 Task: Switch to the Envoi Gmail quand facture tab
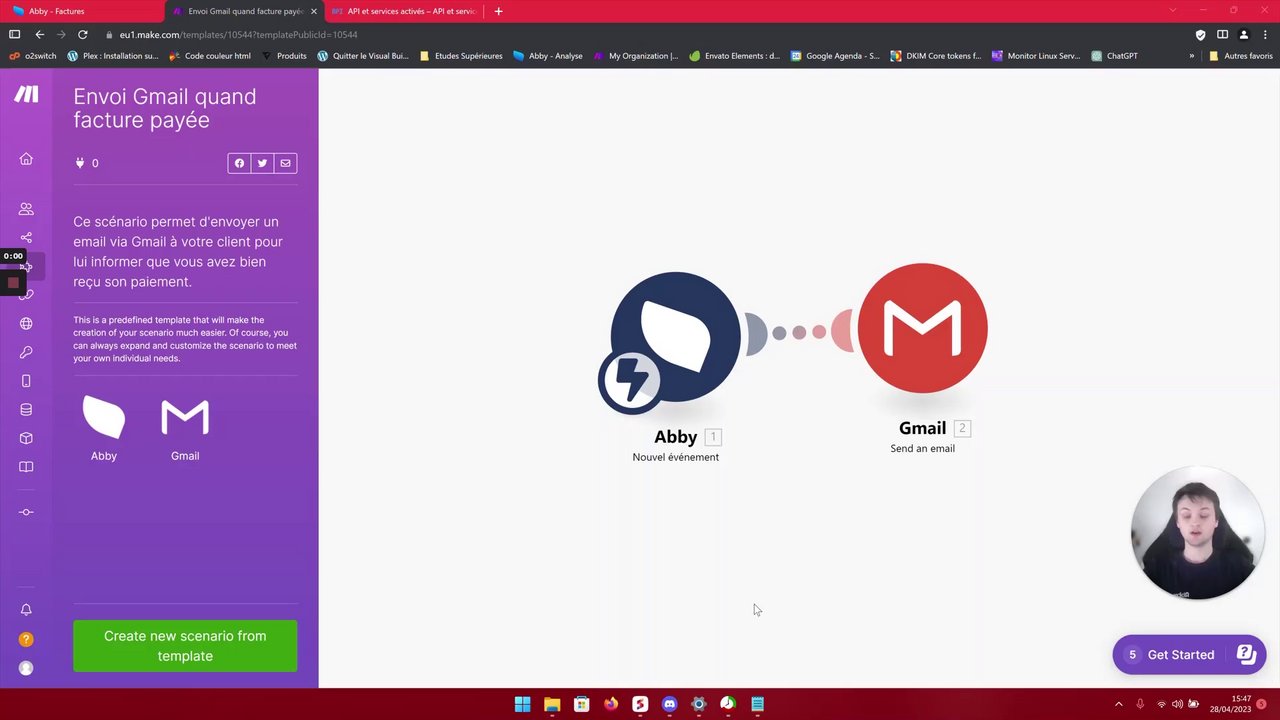pos(246,11)
